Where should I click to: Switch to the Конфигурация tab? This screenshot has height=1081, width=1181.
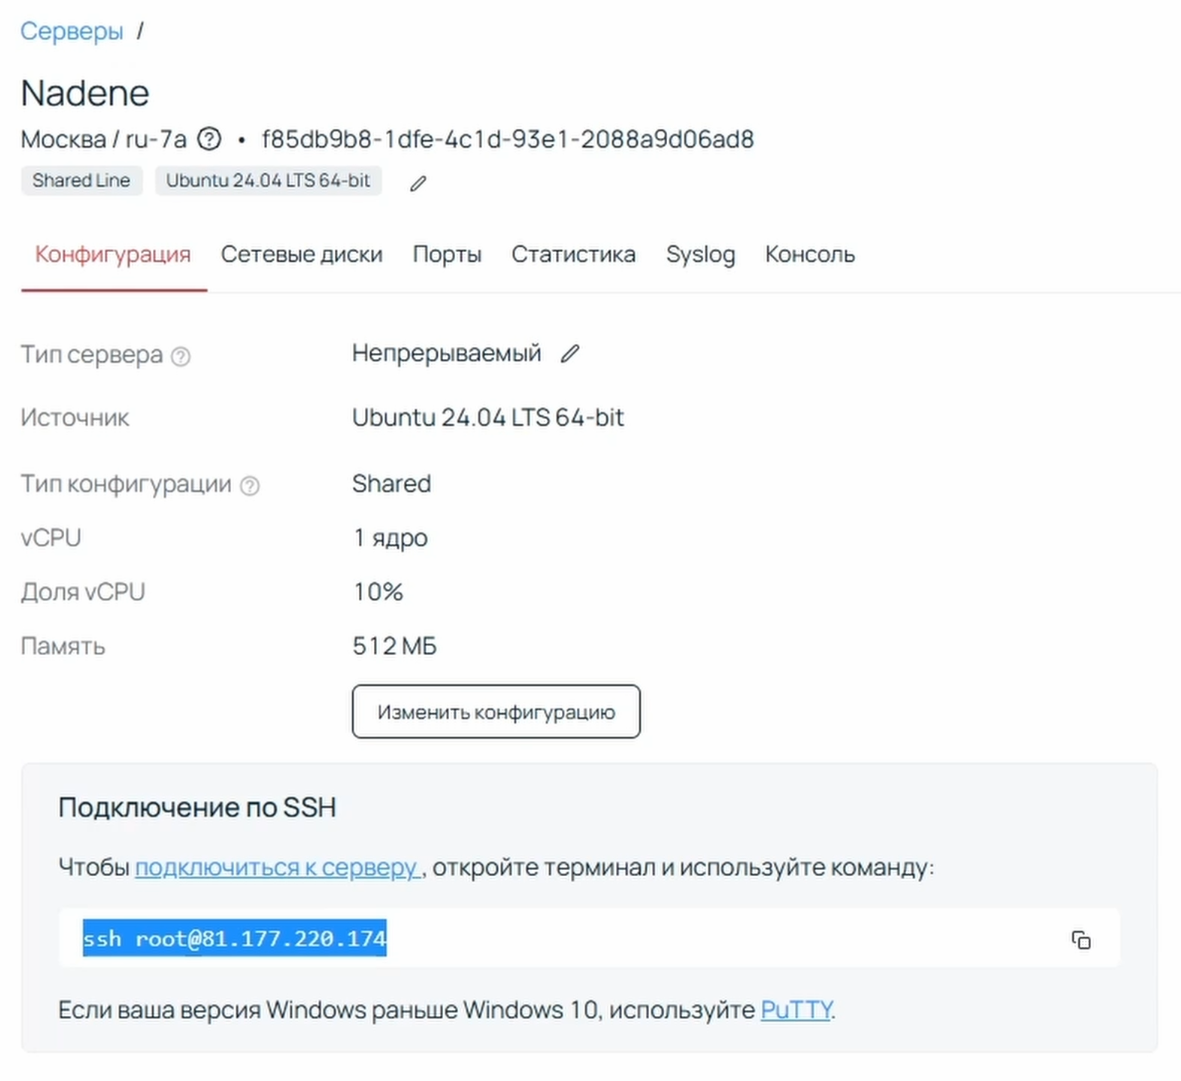click(113, 255)
